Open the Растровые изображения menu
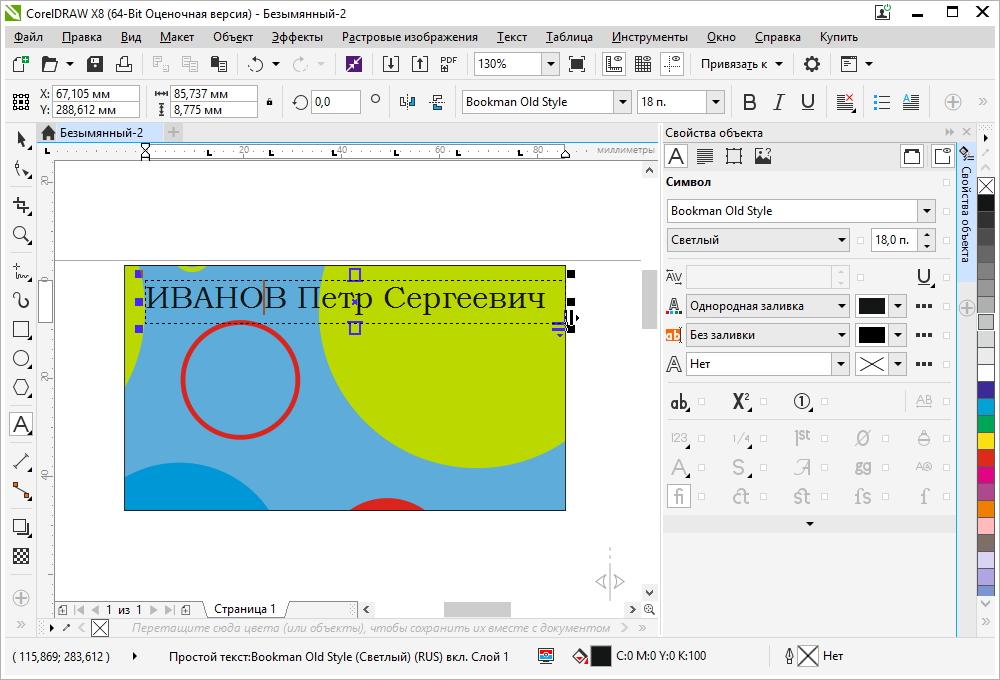 [x=409, y=37]
